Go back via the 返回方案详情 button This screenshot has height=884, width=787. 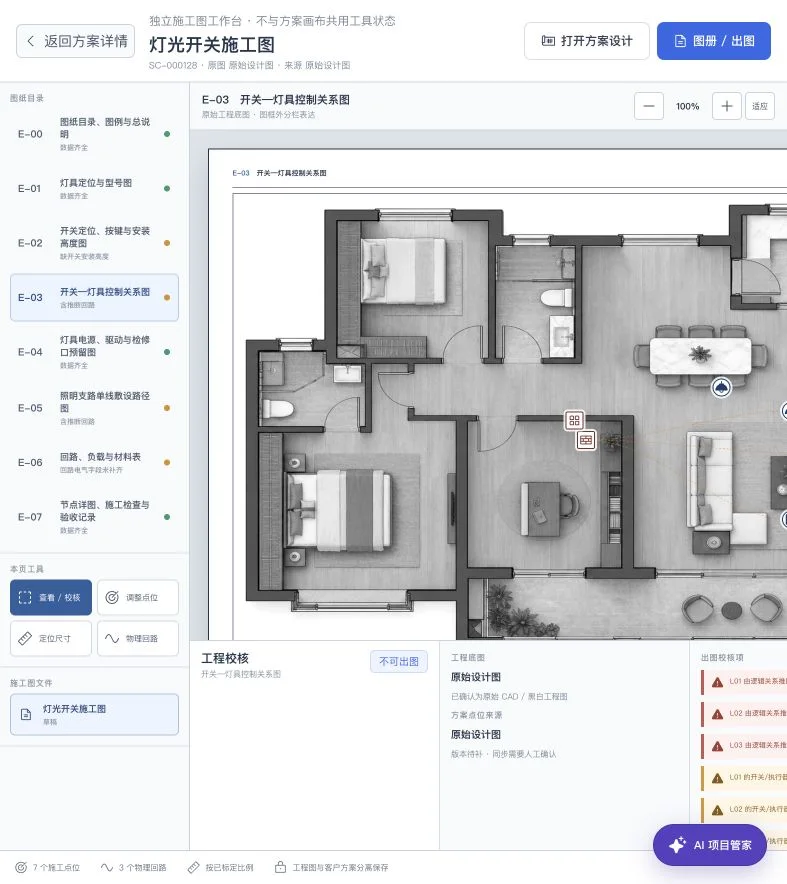[75, 41]
